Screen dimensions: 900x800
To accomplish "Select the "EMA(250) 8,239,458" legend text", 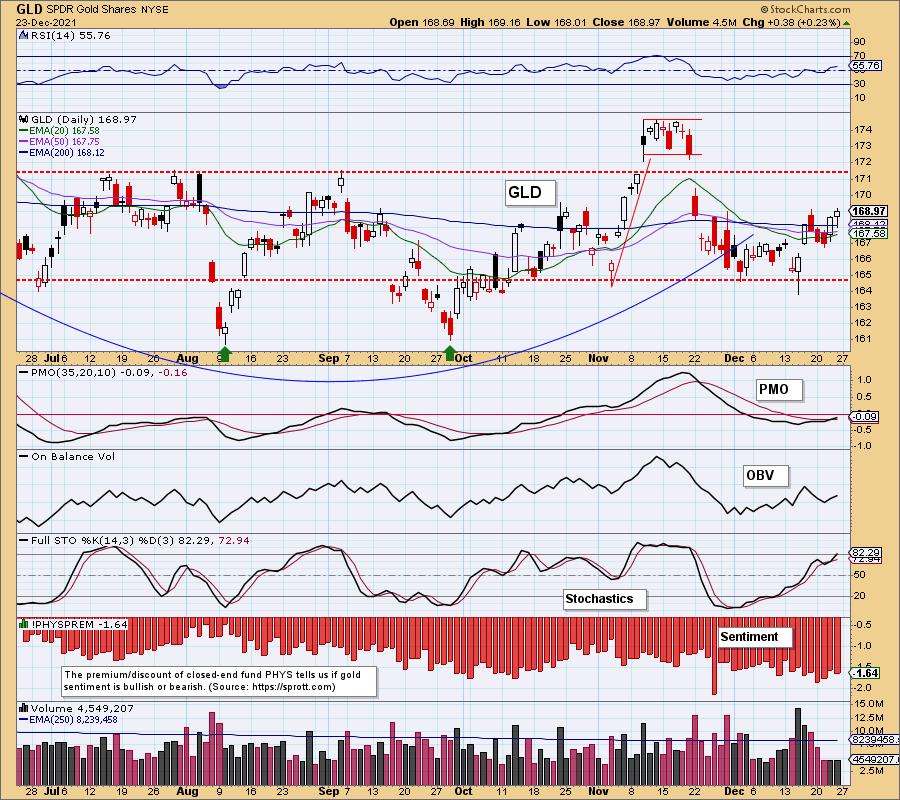I will pos(73,719).
